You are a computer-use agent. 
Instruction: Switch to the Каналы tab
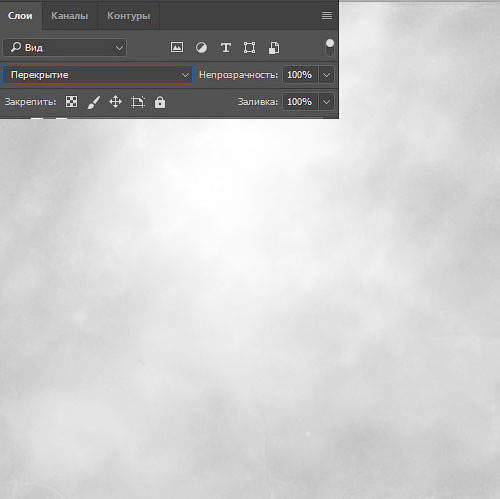[70, 16]
